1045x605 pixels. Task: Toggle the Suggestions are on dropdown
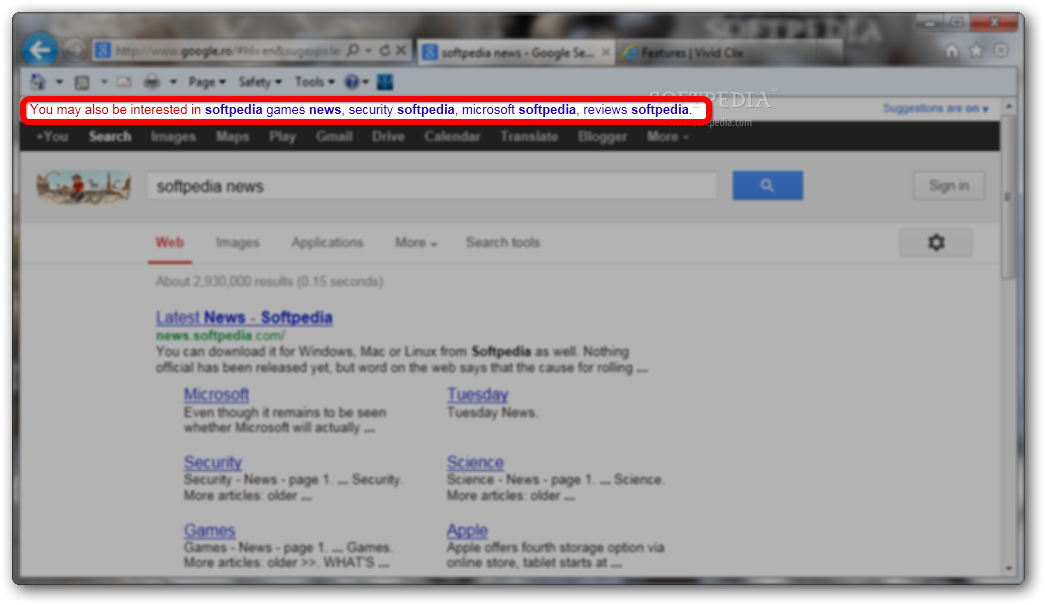pos(935,108)
